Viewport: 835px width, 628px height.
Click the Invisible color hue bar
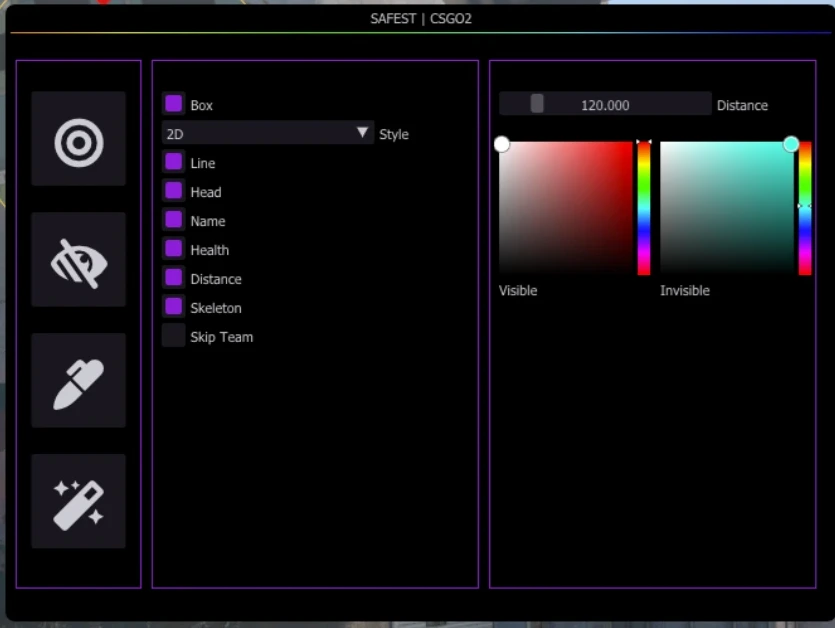pos(805,208)
